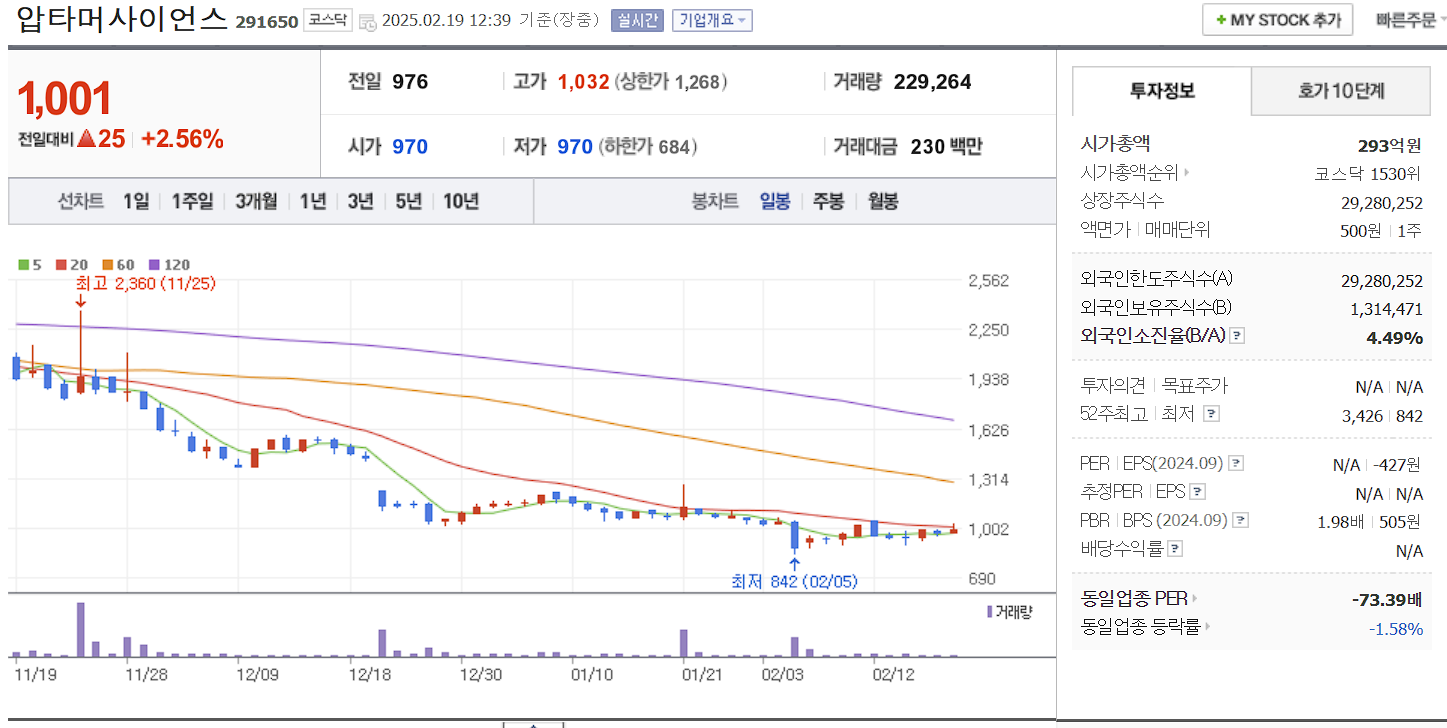Click the 52주최저 question mark icon
The width and height of the screenshot is (1447, 728).
tap(1210, 413)
